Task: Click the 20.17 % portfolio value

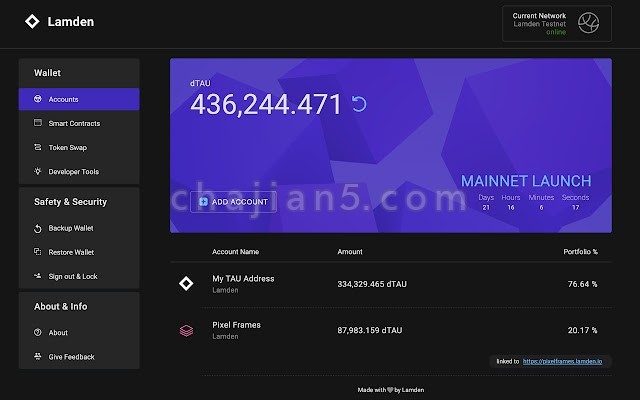Action: click(582, 330)
